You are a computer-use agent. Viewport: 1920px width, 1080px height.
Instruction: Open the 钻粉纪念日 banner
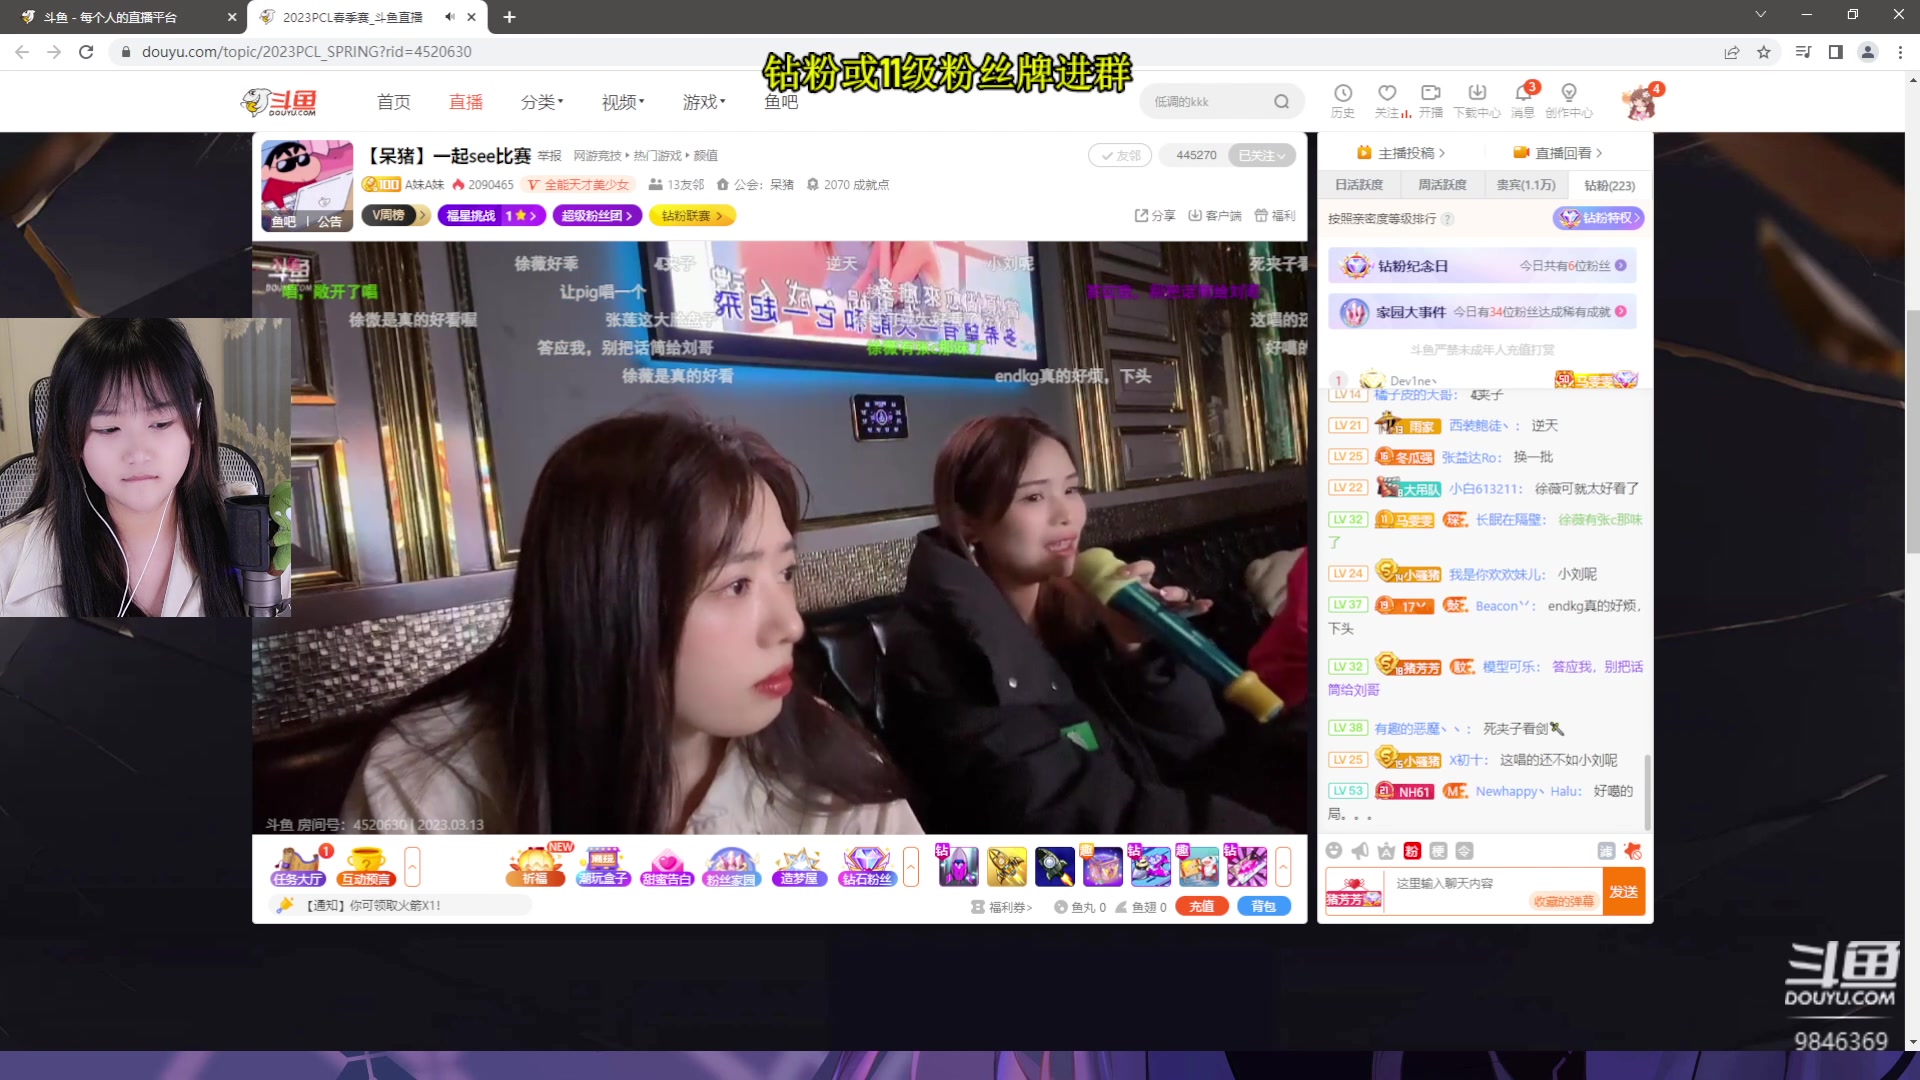(1482, 266)
